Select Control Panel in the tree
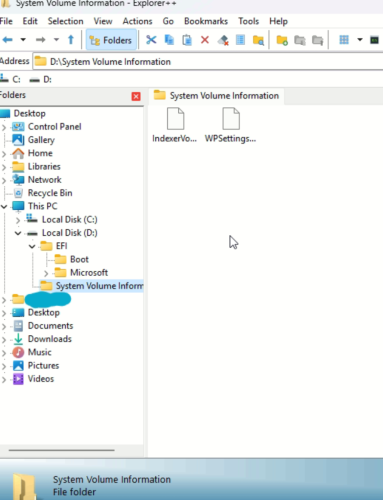The height and width of the screenshot is (500, 383). (54, 127)
